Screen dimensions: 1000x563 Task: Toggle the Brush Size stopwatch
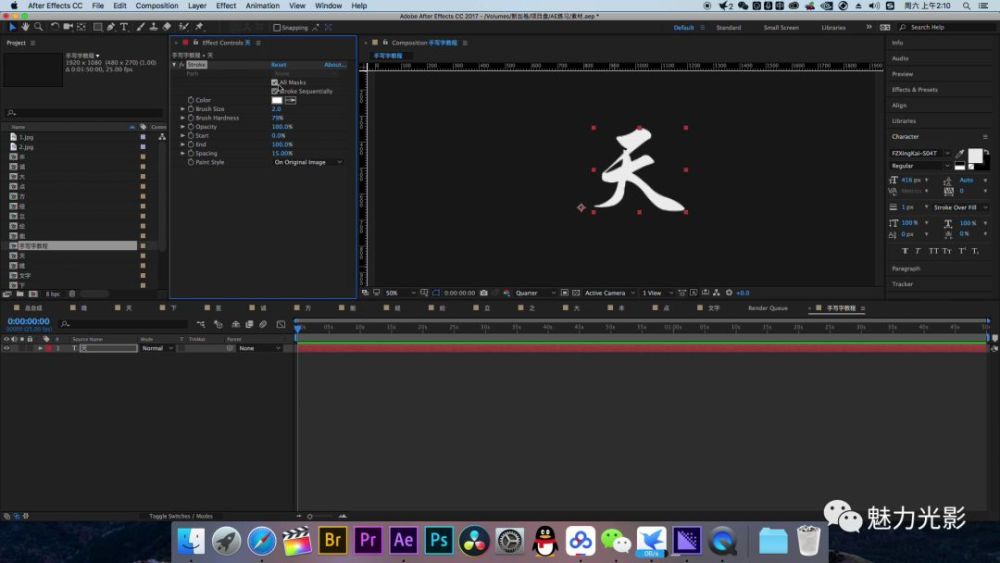click(x=191, y=109)
